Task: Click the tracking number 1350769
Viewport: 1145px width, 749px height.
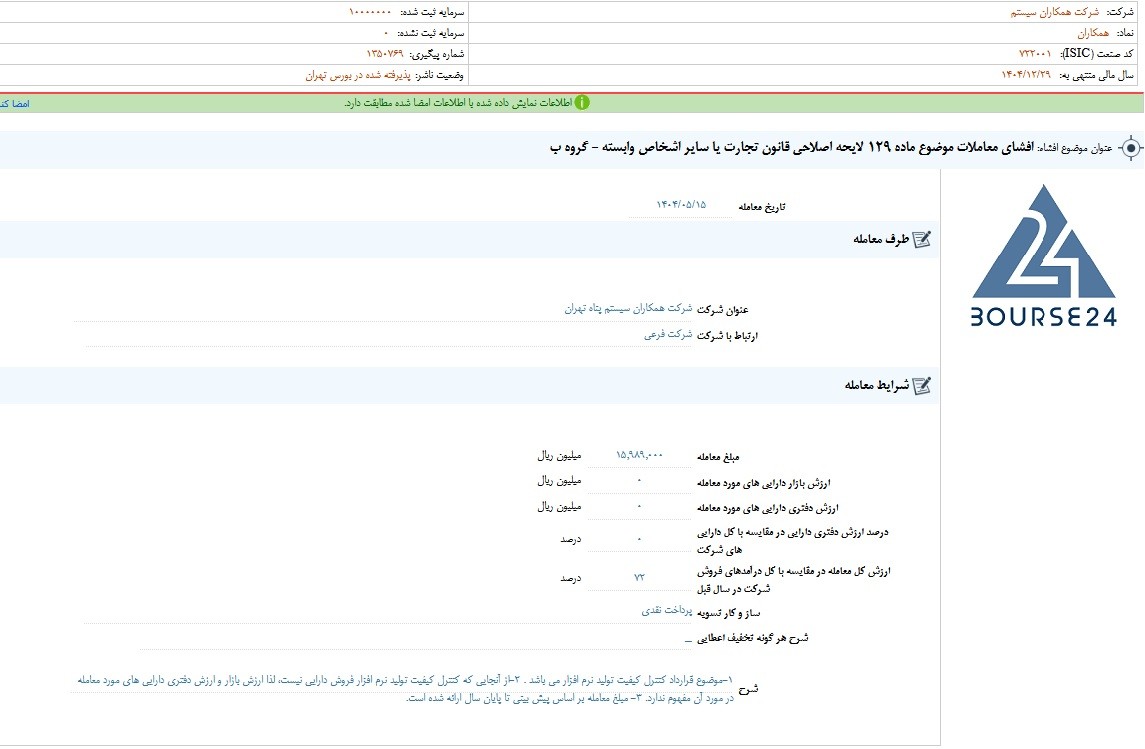Action: [x=385, y=54]
